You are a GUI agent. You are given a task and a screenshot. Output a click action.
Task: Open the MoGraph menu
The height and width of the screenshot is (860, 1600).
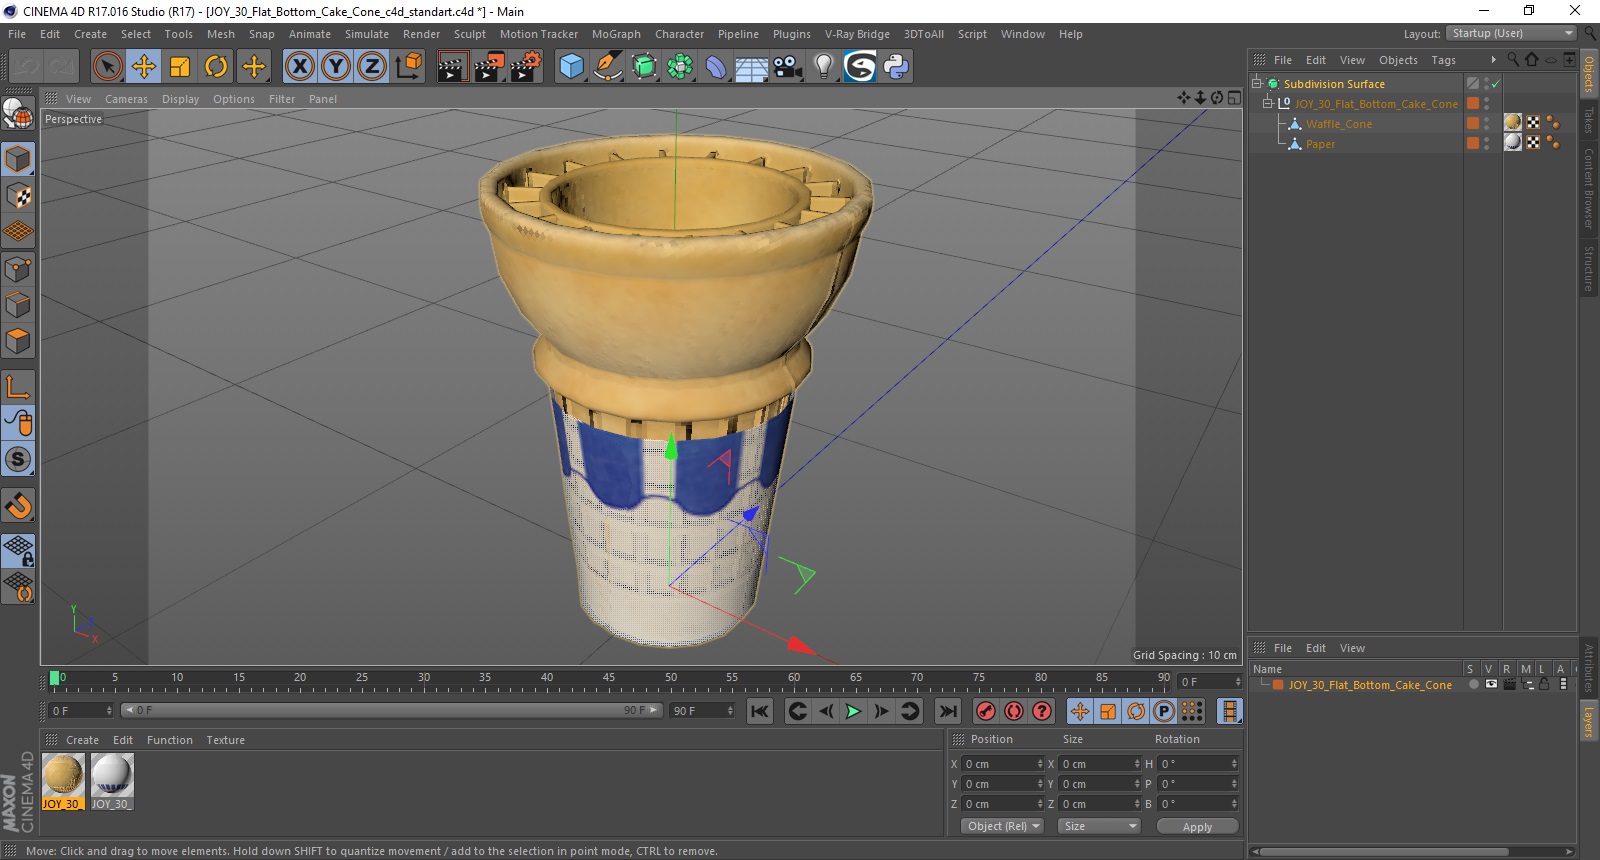click(616, 34)
